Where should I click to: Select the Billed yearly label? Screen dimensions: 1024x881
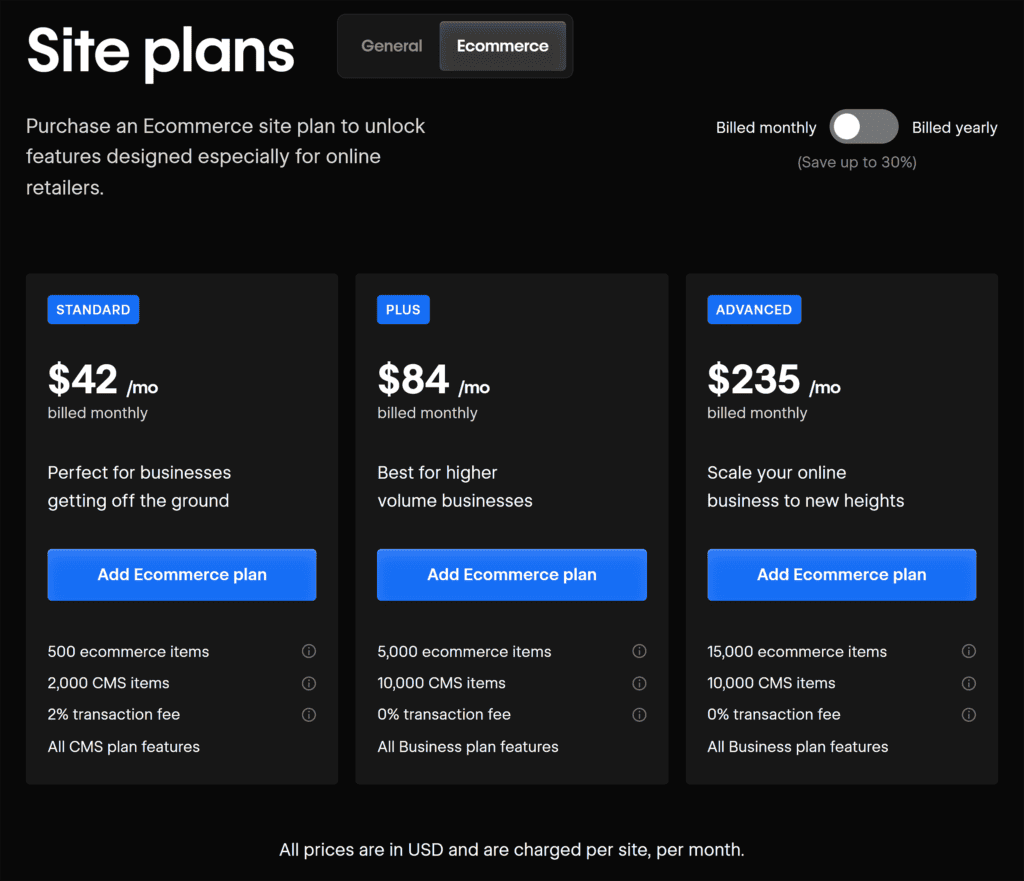coord(954,128)
